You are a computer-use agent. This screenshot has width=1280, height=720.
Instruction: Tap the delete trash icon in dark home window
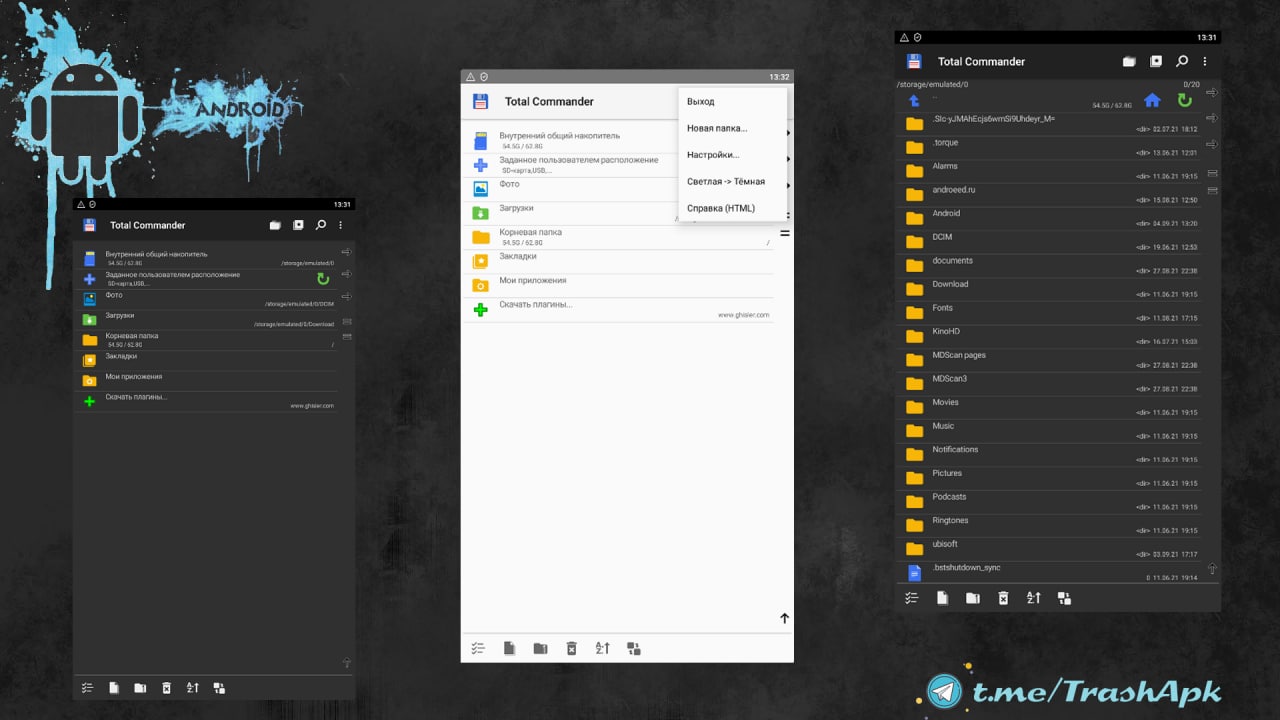pos(166,688)
